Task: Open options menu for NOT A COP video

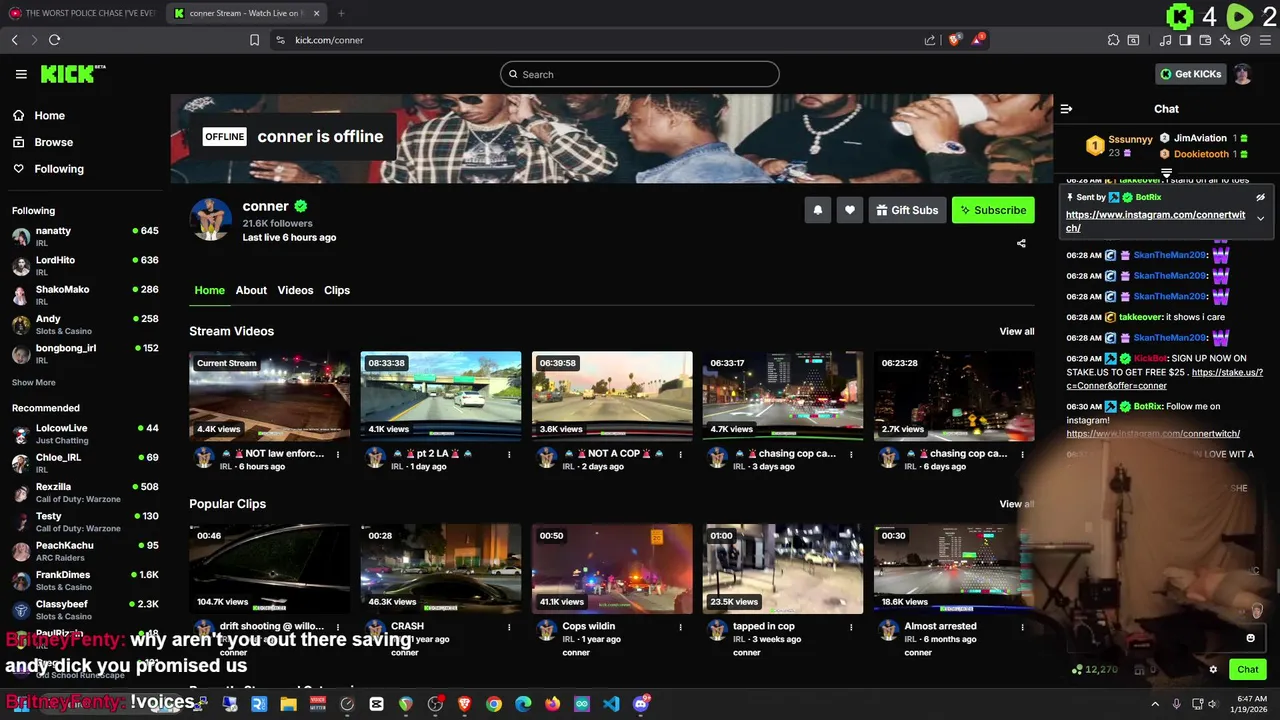Action: (x=680, y=454)
